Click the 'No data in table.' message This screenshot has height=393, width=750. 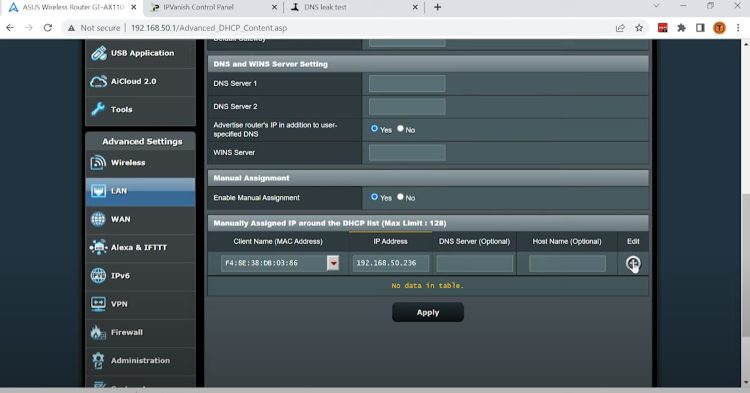coord(428,285)
